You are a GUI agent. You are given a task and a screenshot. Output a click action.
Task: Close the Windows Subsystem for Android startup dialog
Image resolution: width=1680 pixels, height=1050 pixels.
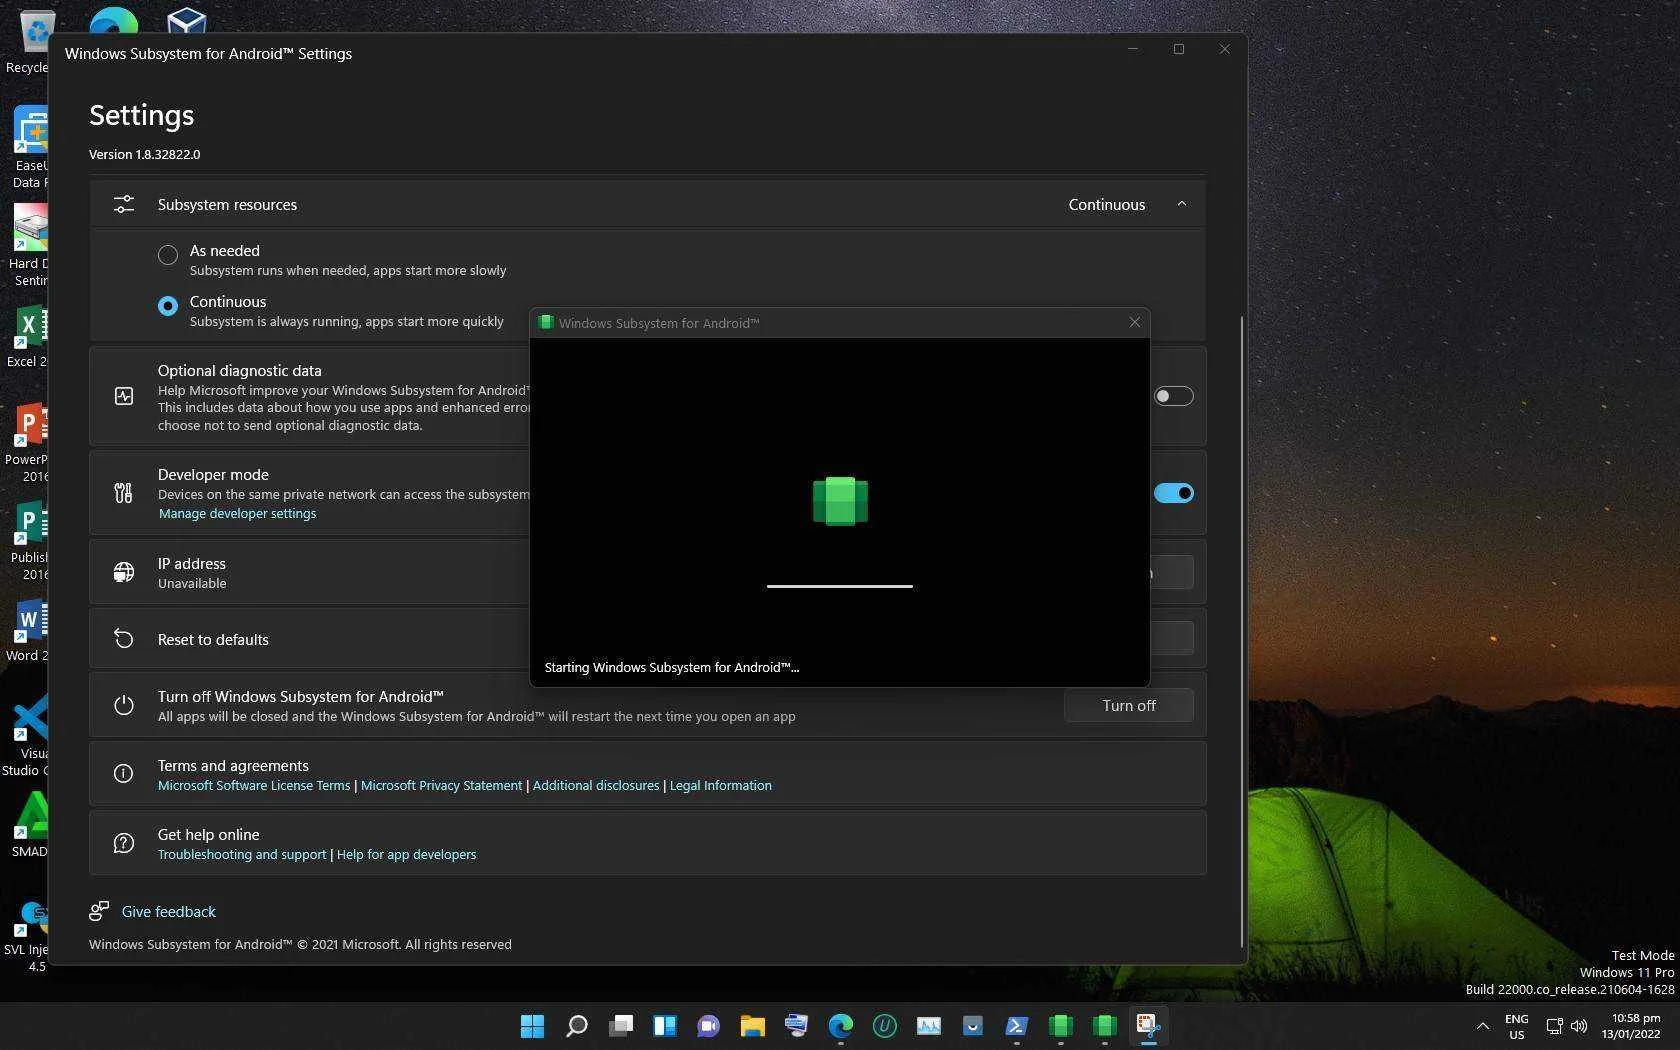[x=1134, y=322]
